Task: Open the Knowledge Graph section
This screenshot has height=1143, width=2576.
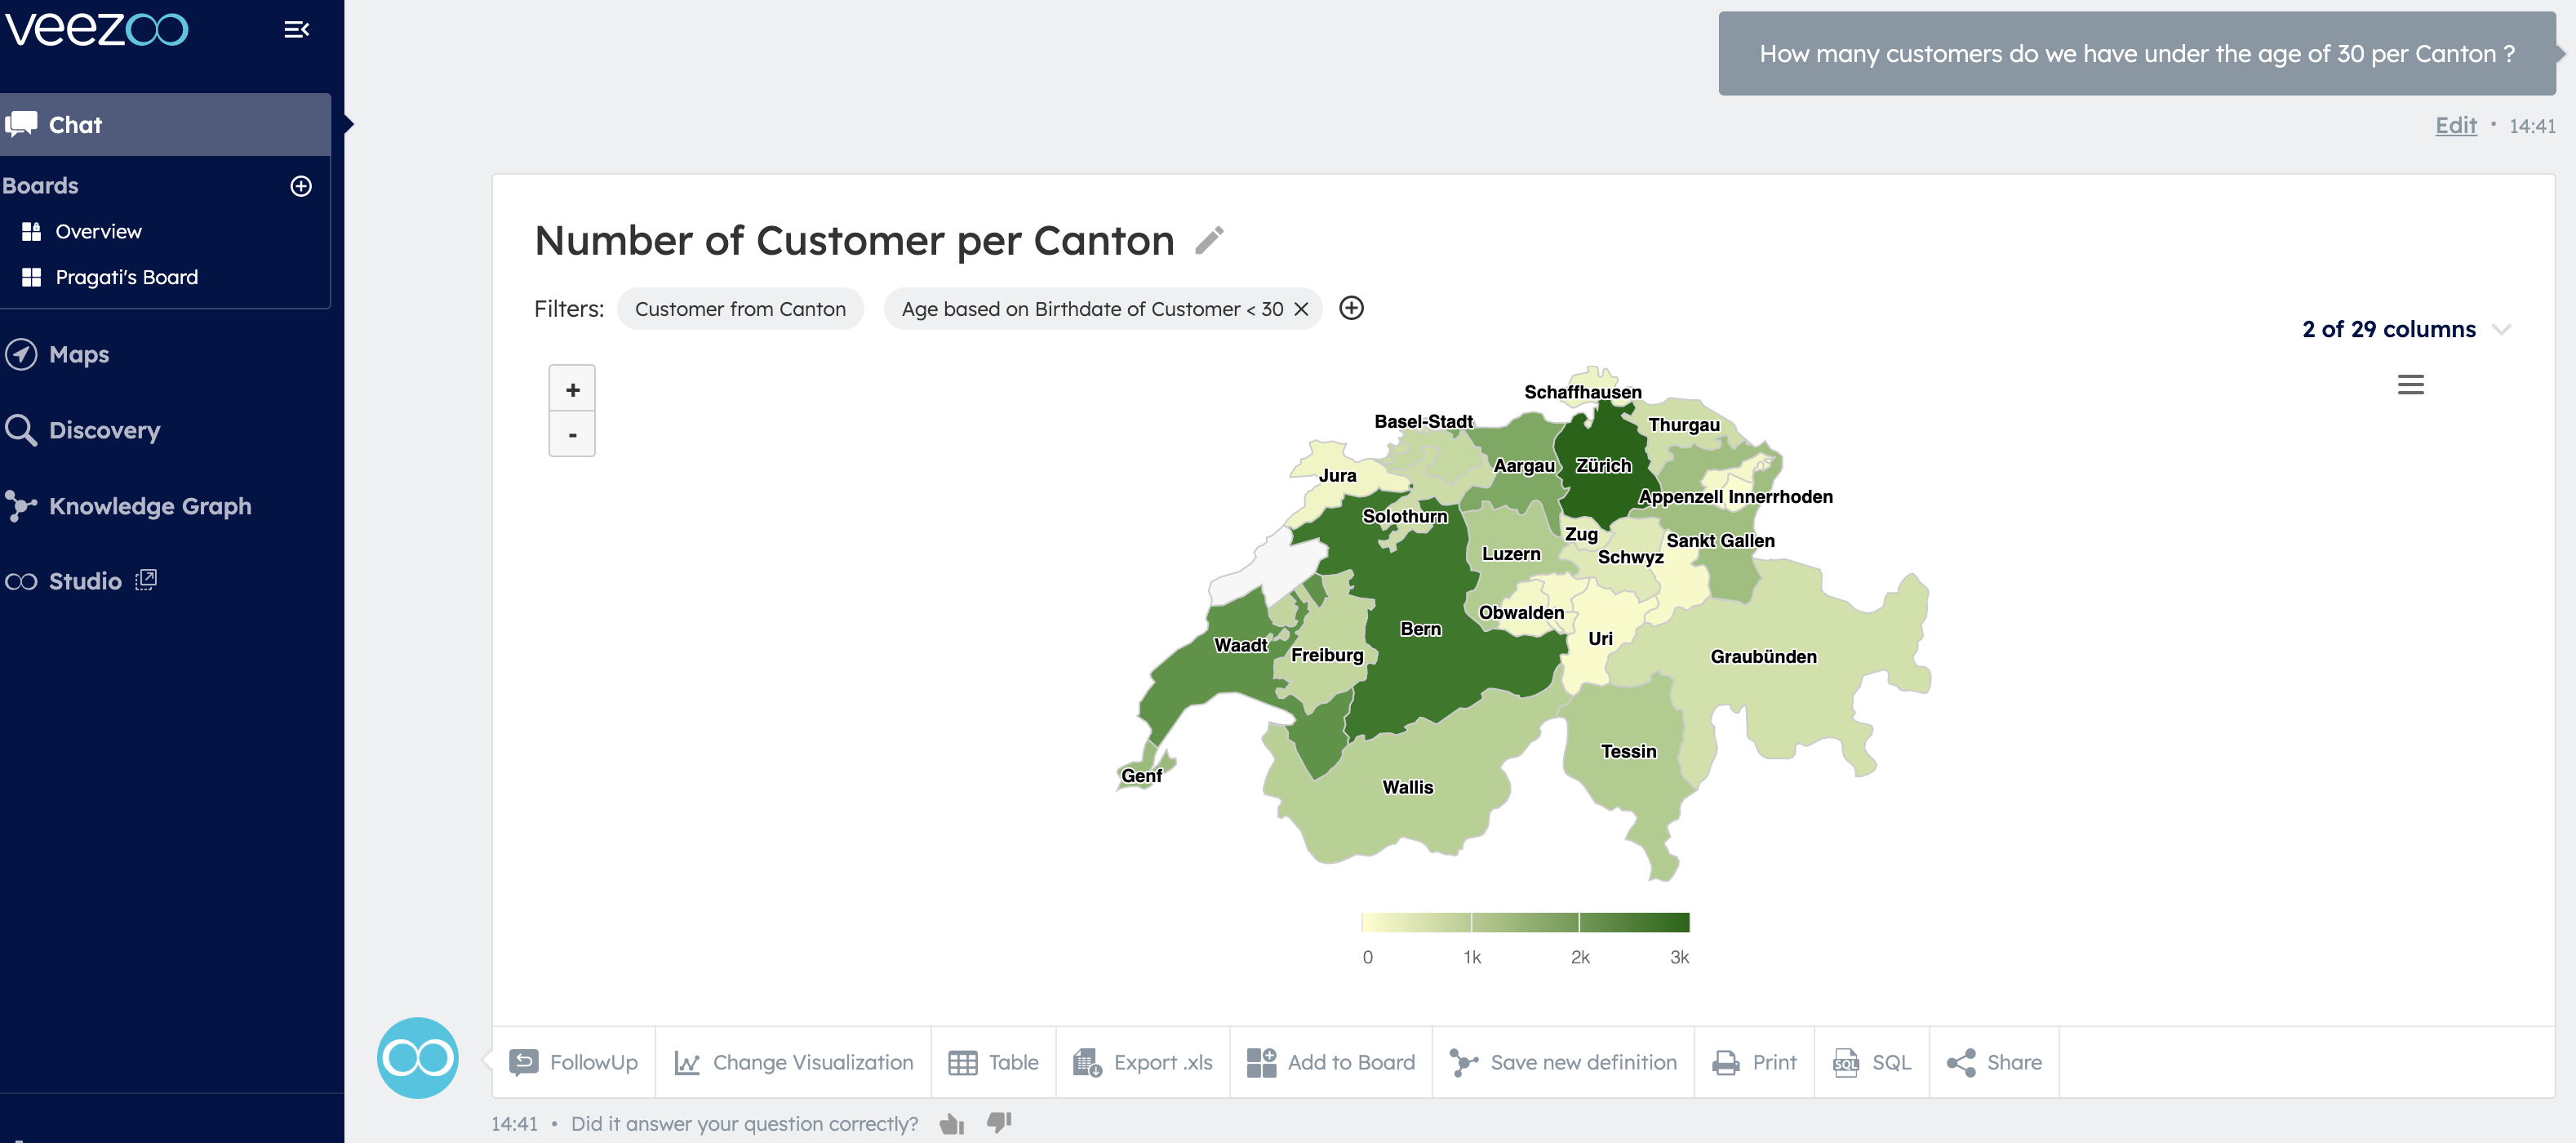Action: click(x=150, y=506)
